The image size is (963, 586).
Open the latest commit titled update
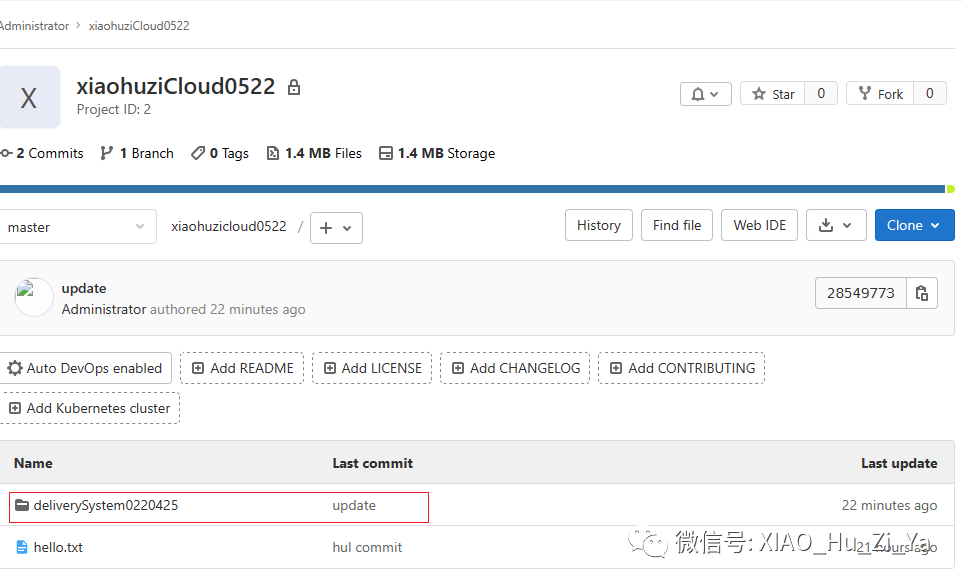[84, 289]
